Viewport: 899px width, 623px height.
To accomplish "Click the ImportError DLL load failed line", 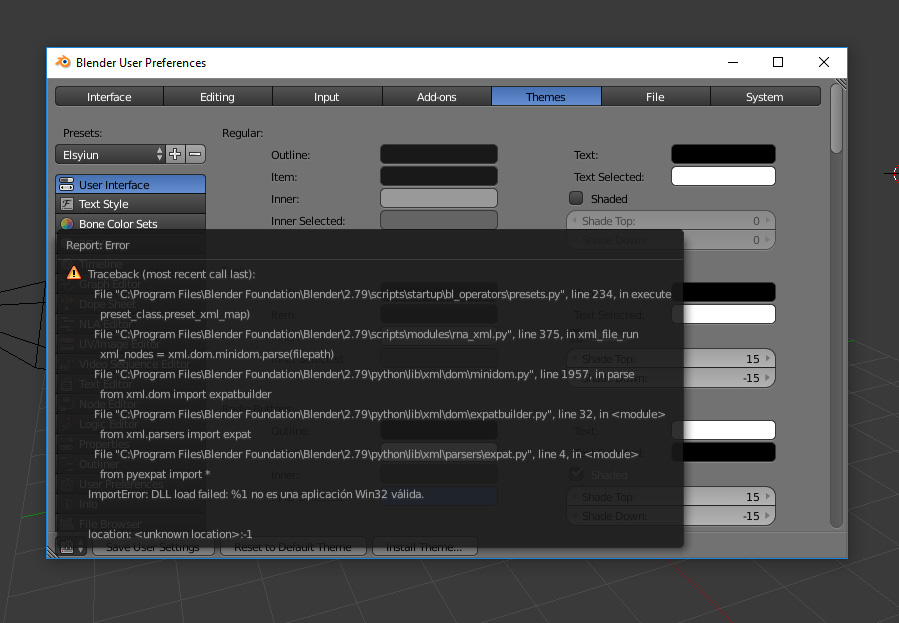I will point(256,494).
